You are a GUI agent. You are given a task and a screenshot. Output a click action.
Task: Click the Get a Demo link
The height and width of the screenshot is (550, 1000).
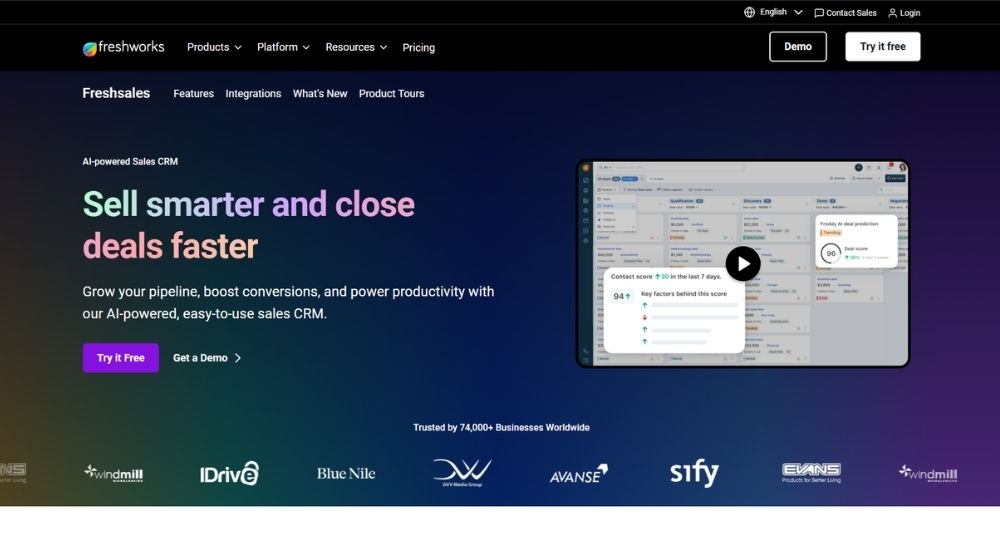point(200,358)
